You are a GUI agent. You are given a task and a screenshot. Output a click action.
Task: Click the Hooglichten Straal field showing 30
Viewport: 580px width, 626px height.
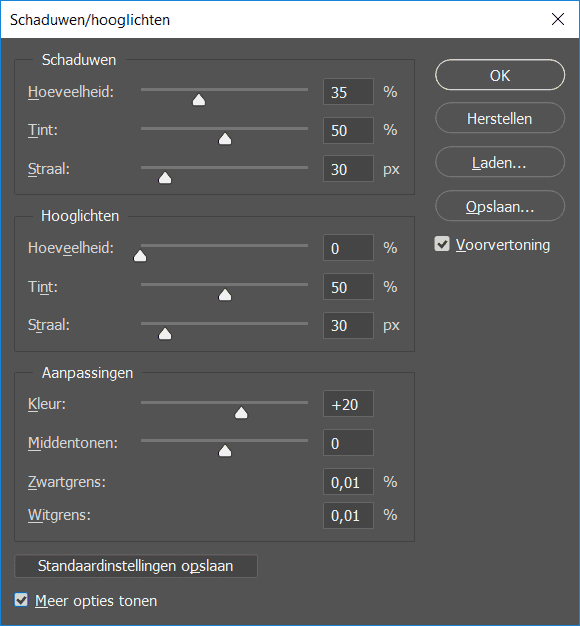click(x=348, y=325)
